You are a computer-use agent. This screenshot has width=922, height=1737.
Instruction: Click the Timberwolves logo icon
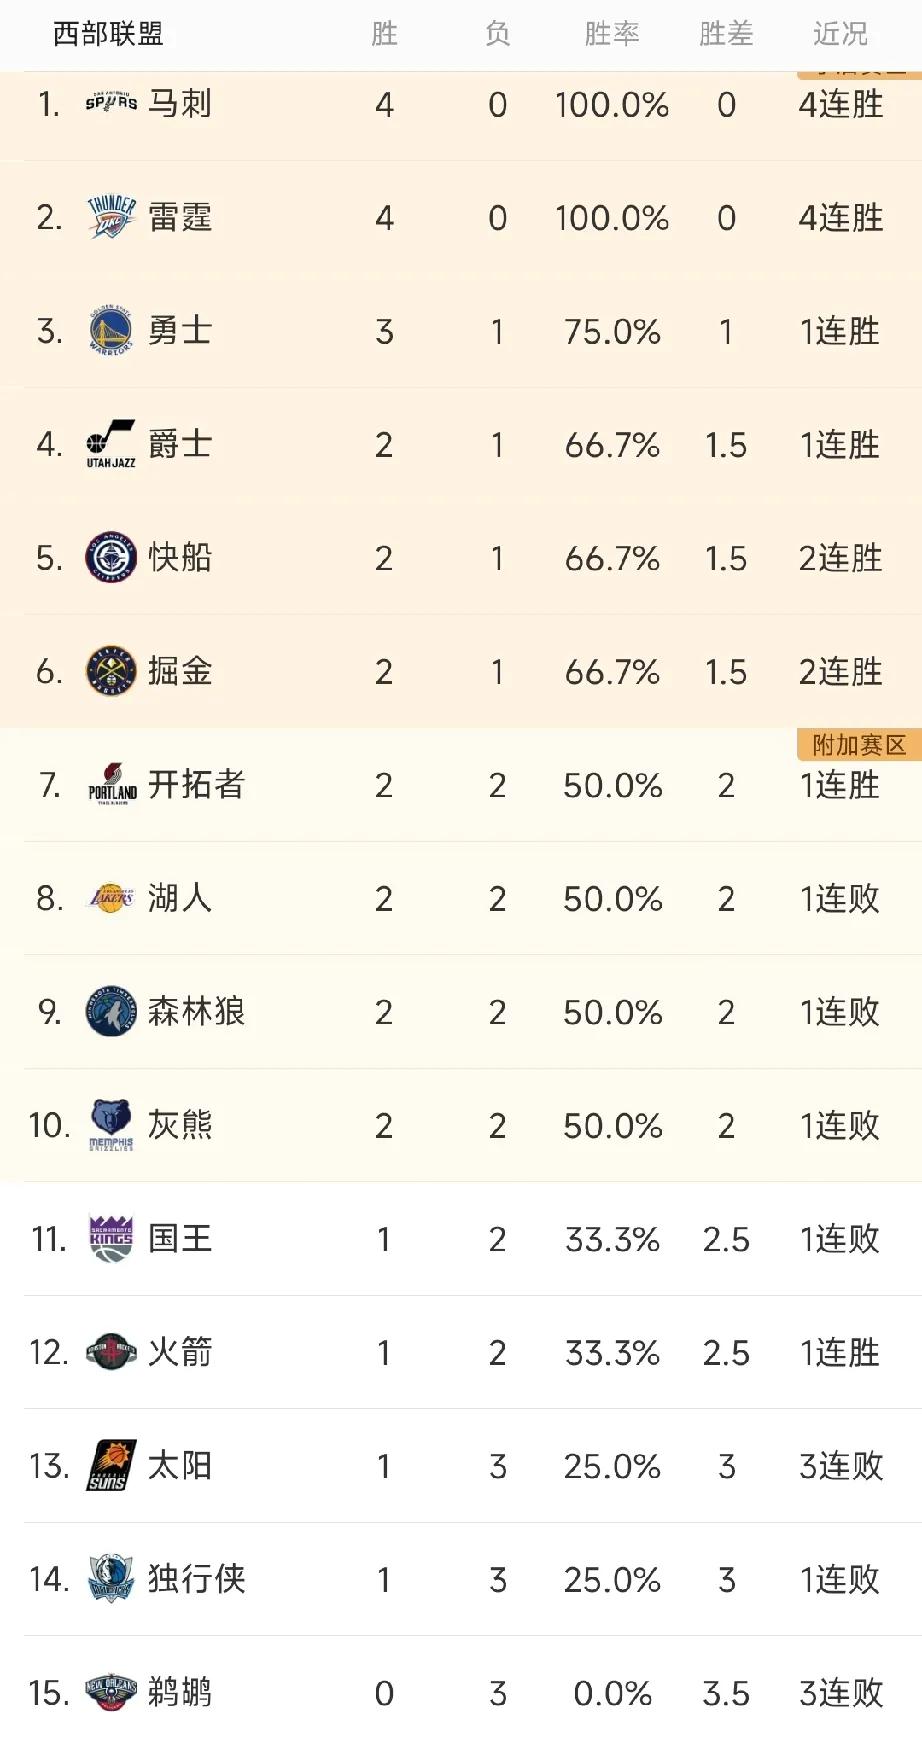[111, 1011]
